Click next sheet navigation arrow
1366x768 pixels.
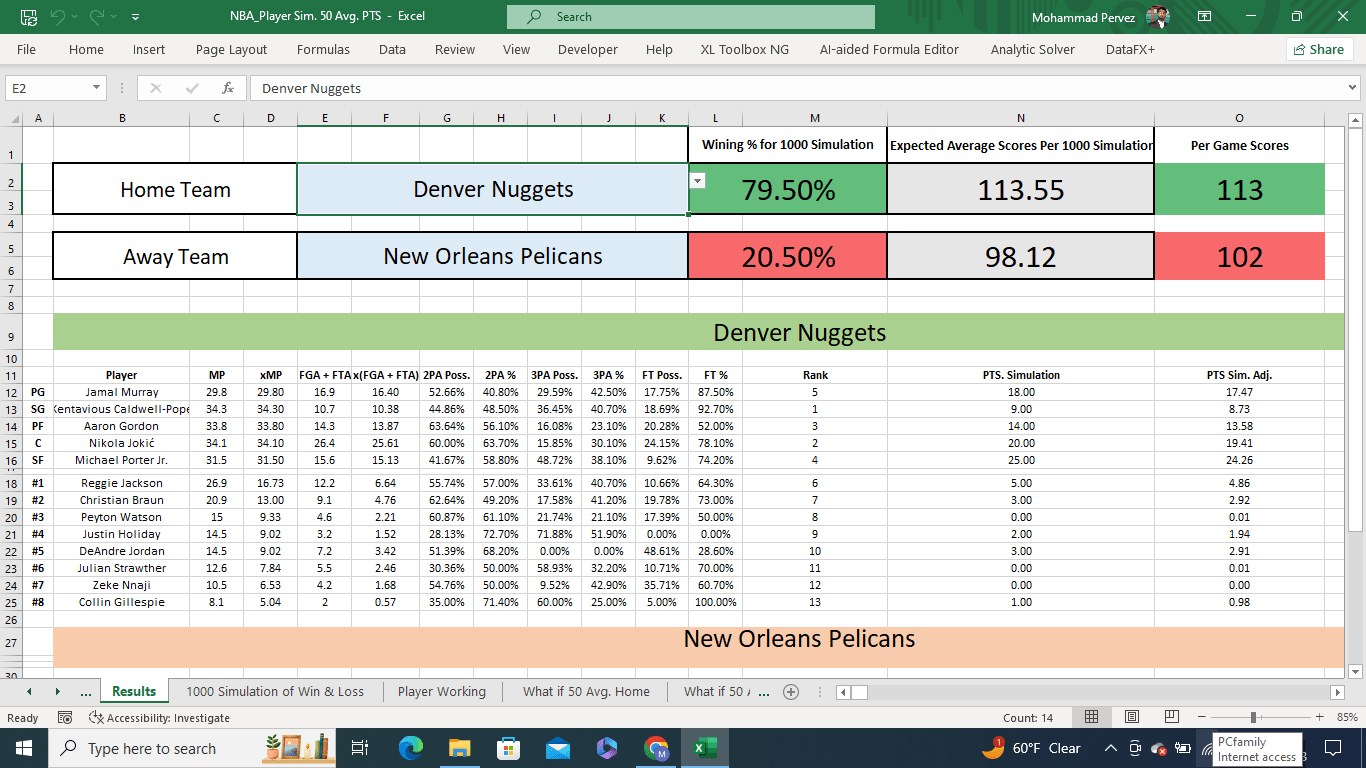click(57, 691)
